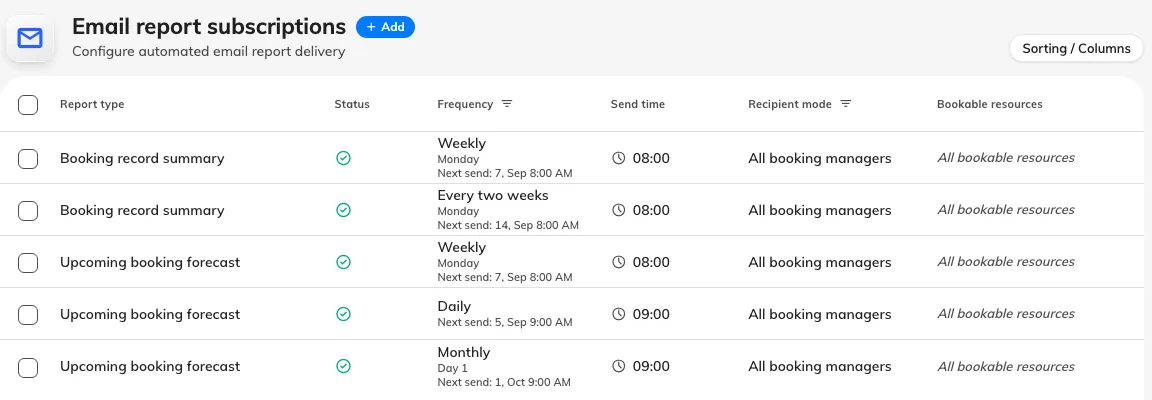The height and width of the screenshot is (400, 1152).
Task: Check the Every two weeks Booking record summary checkbox
Action: pos(28,210)
